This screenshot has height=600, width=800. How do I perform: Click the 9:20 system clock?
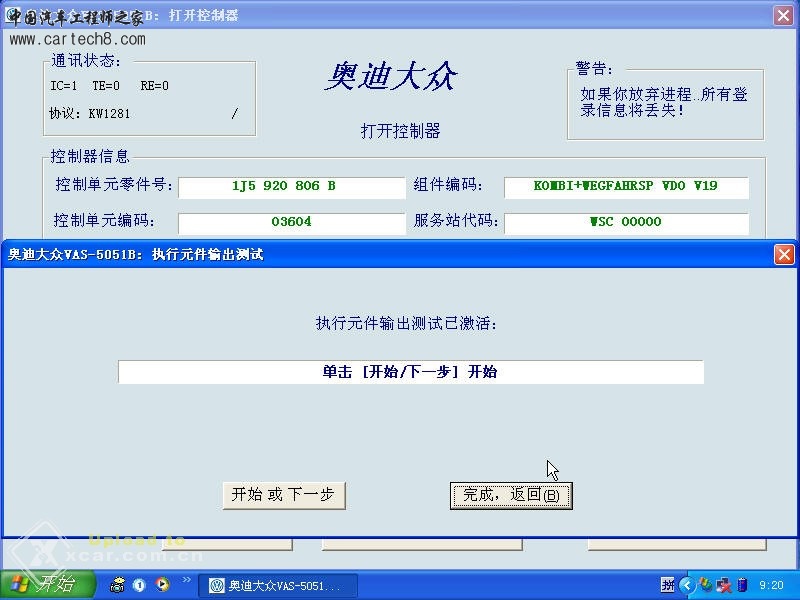coord(771,585)
